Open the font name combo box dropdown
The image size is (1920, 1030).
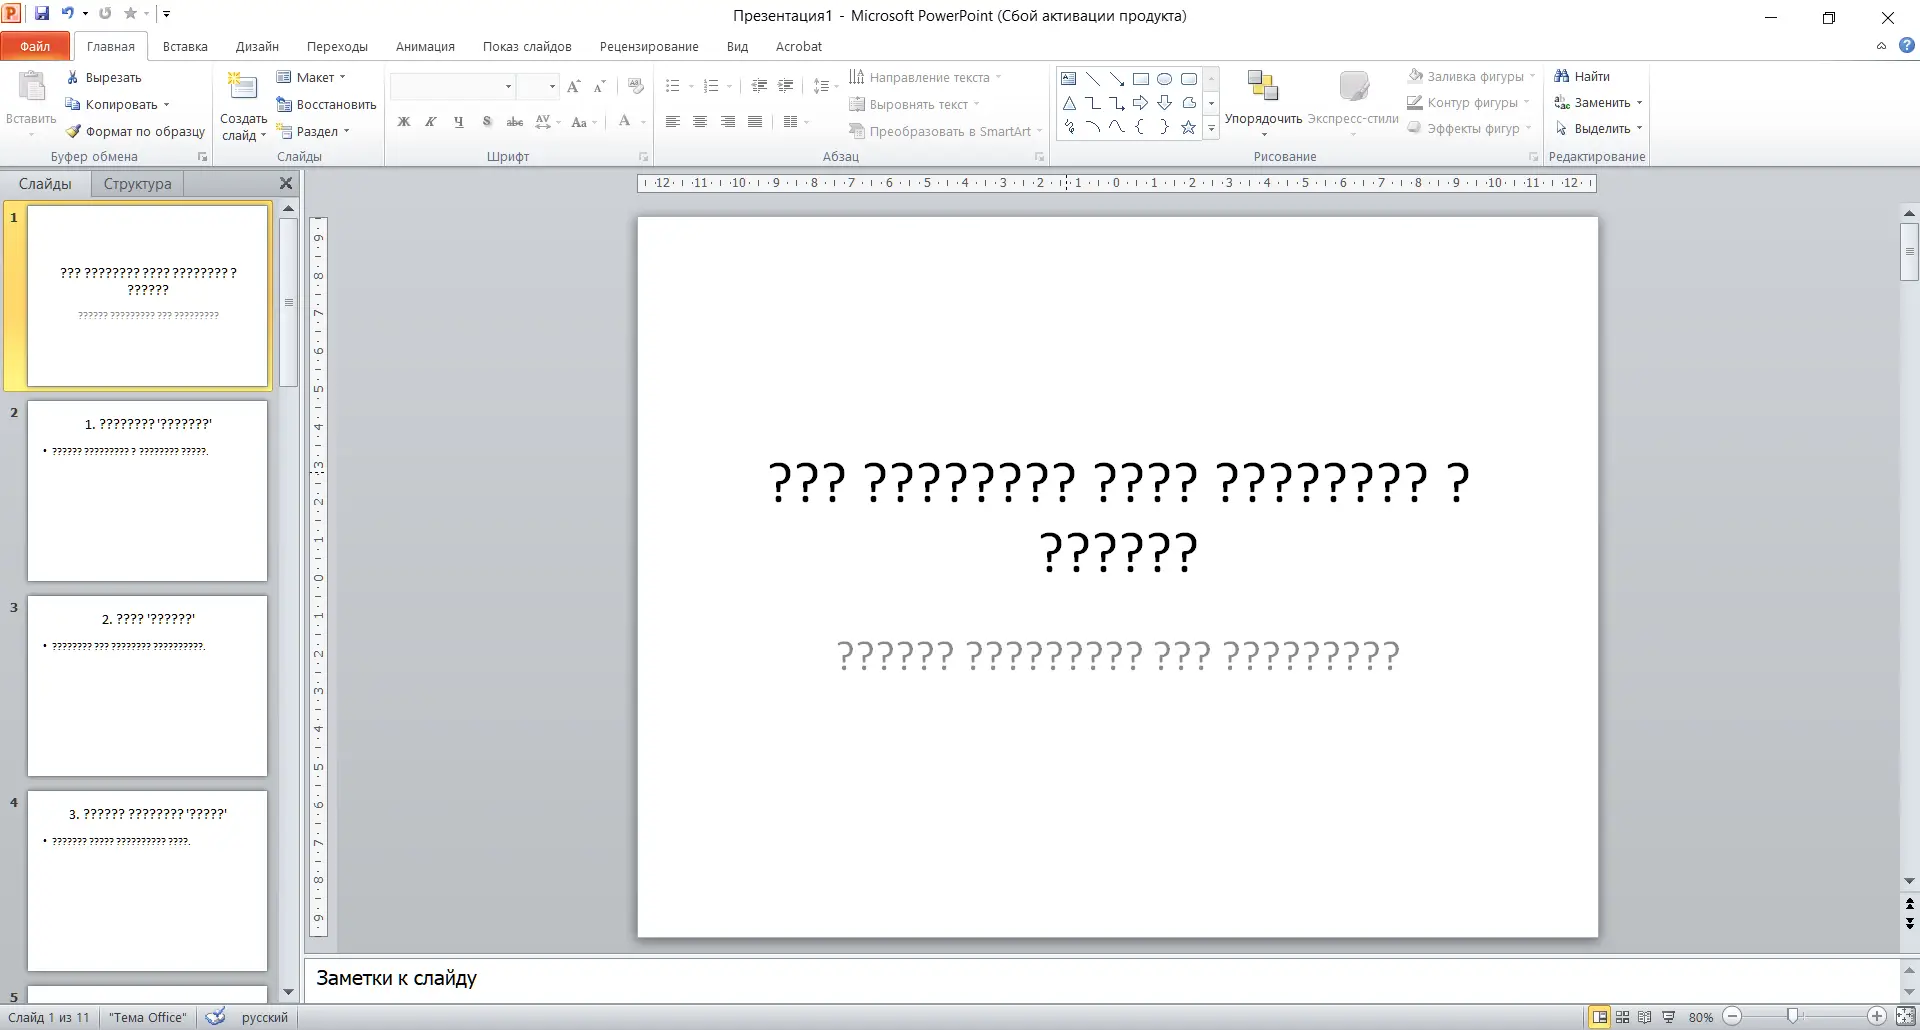508,87
